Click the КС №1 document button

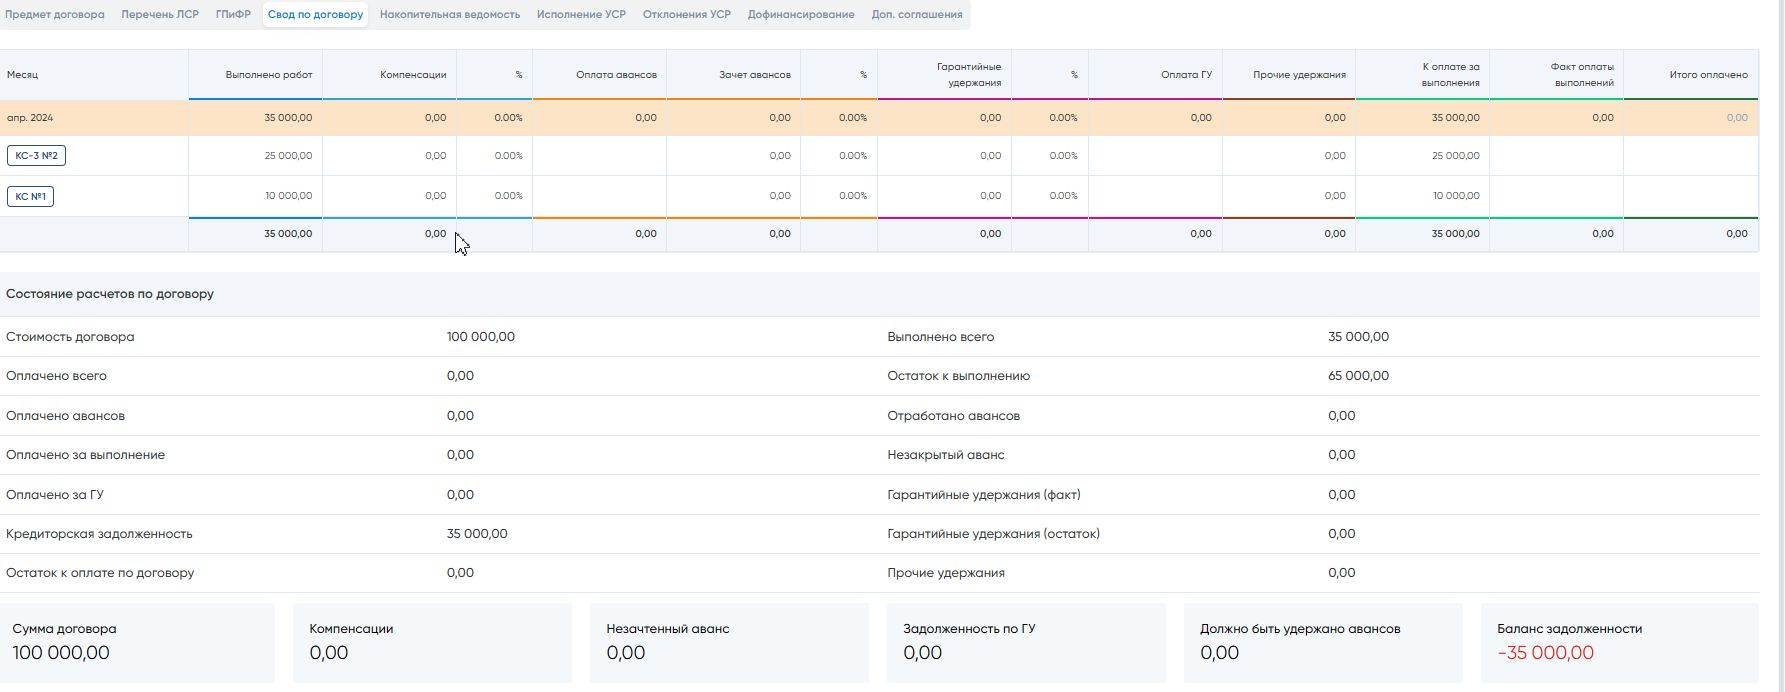pos(30,196)
